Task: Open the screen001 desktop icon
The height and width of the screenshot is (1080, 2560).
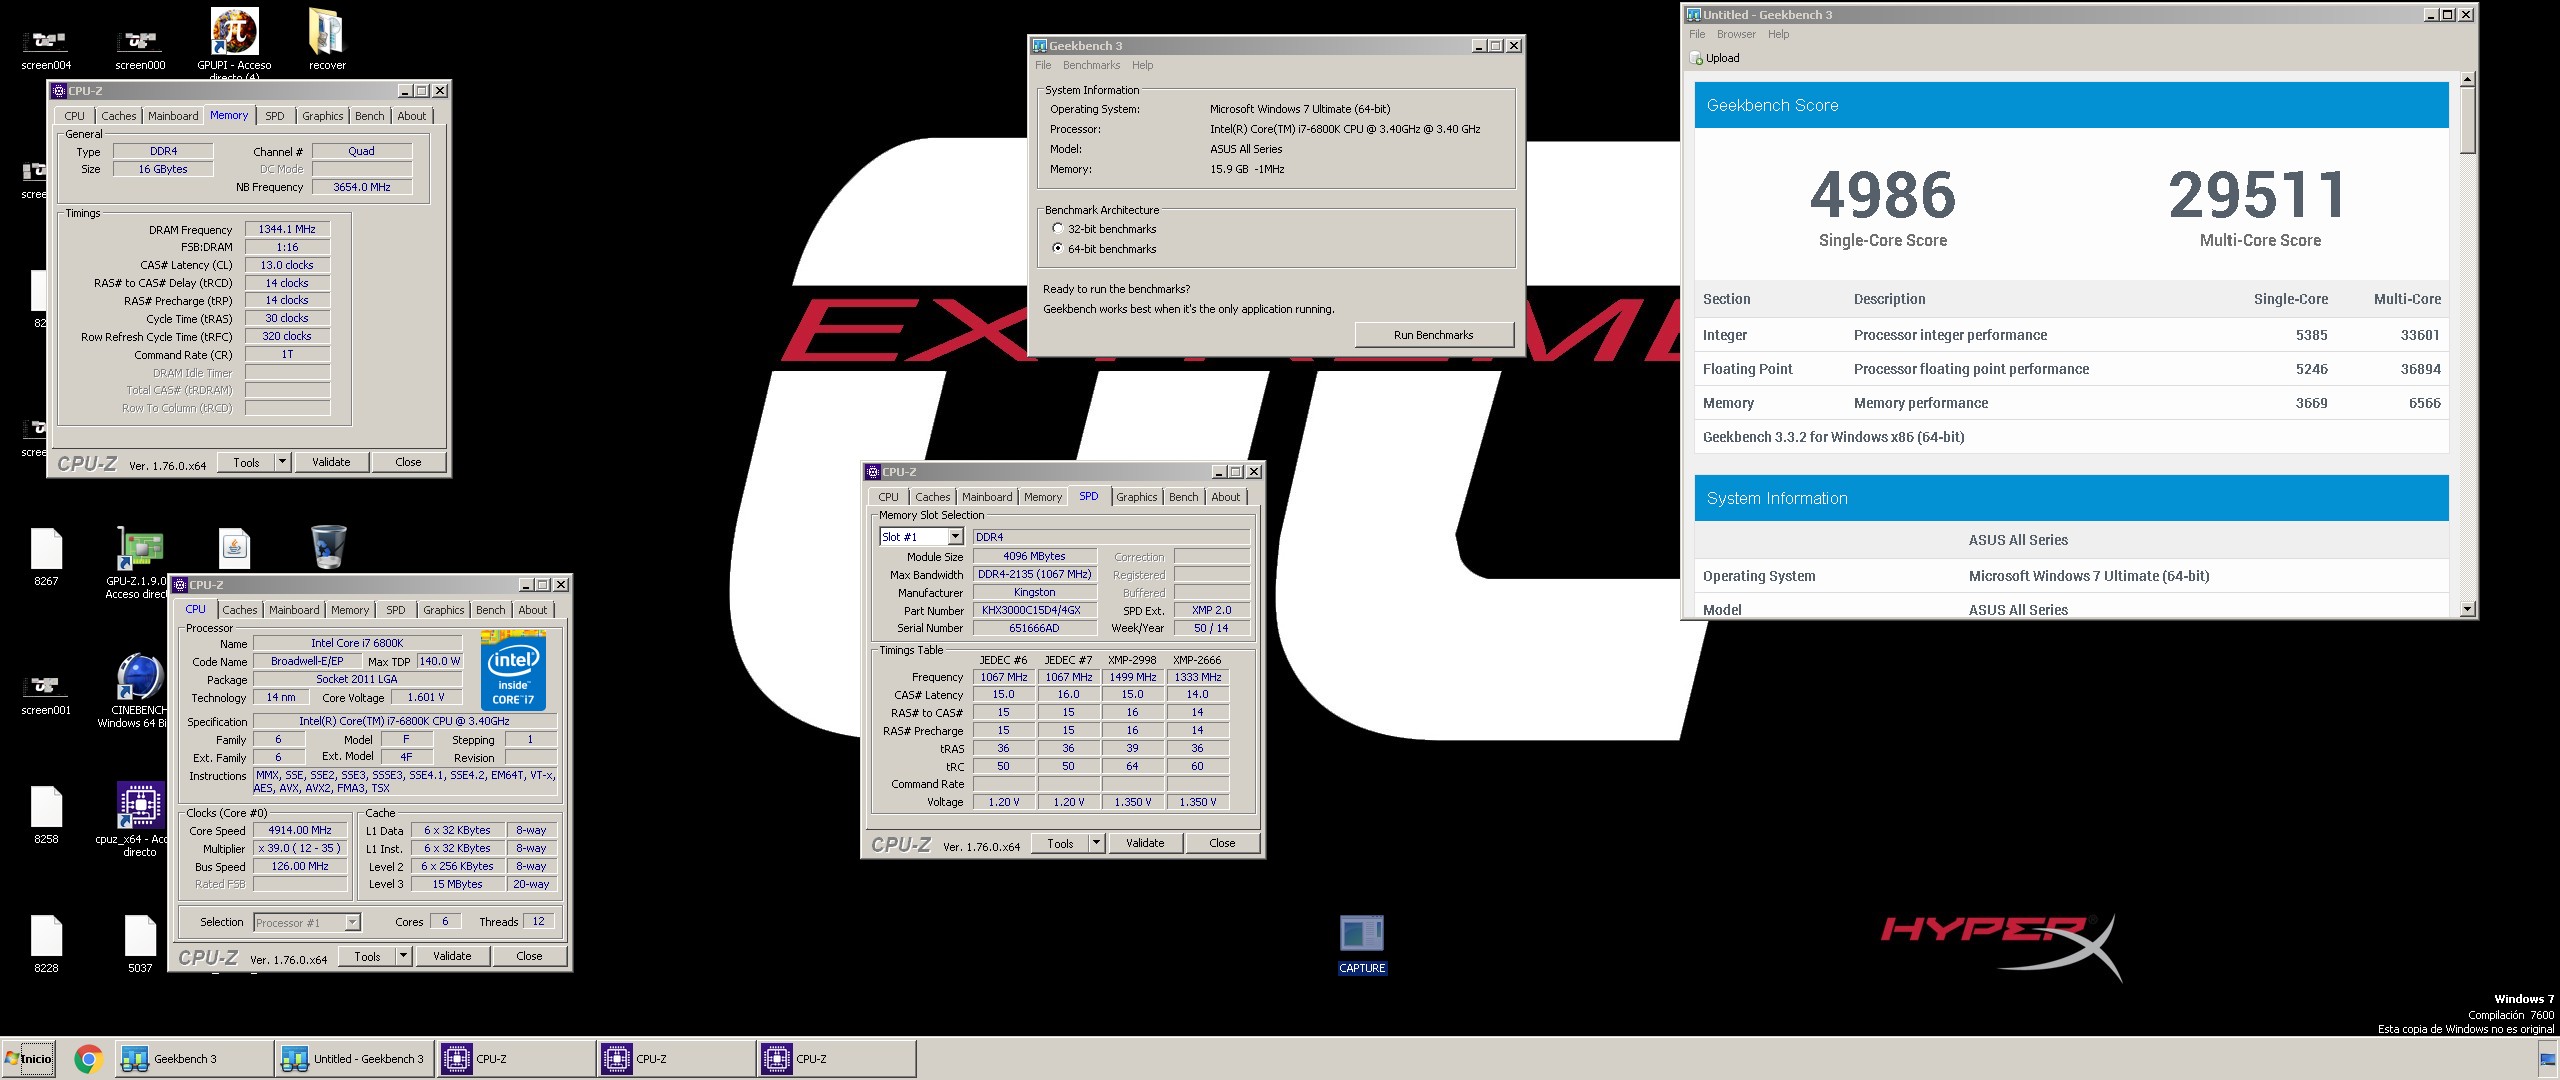Action: point(46,694)
